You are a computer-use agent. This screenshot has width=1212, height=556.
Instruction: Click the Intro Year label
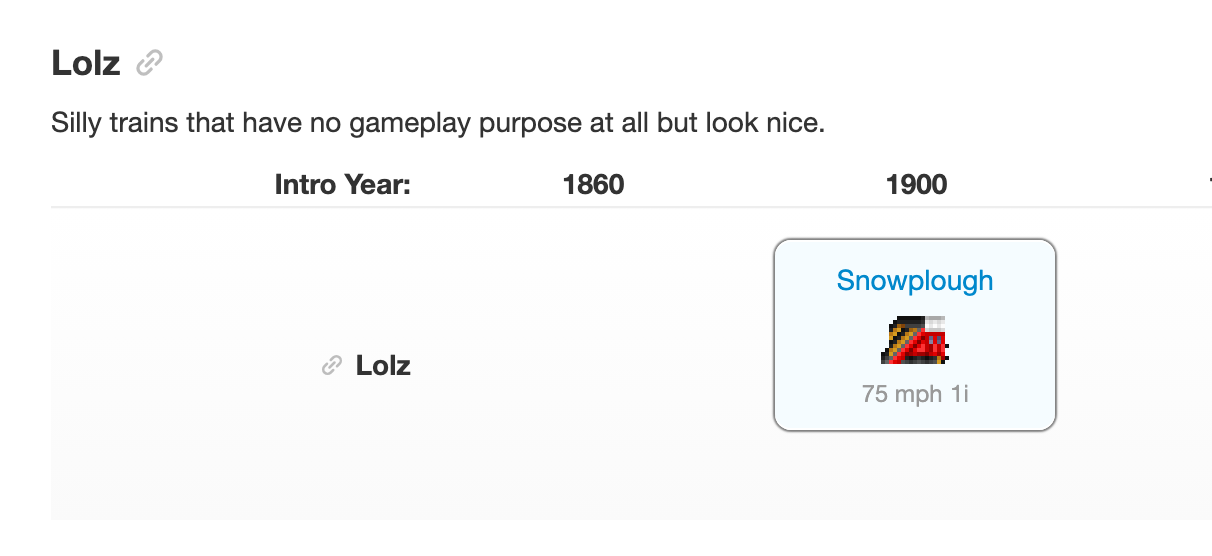pyautogui.click(x=343, y=185)
